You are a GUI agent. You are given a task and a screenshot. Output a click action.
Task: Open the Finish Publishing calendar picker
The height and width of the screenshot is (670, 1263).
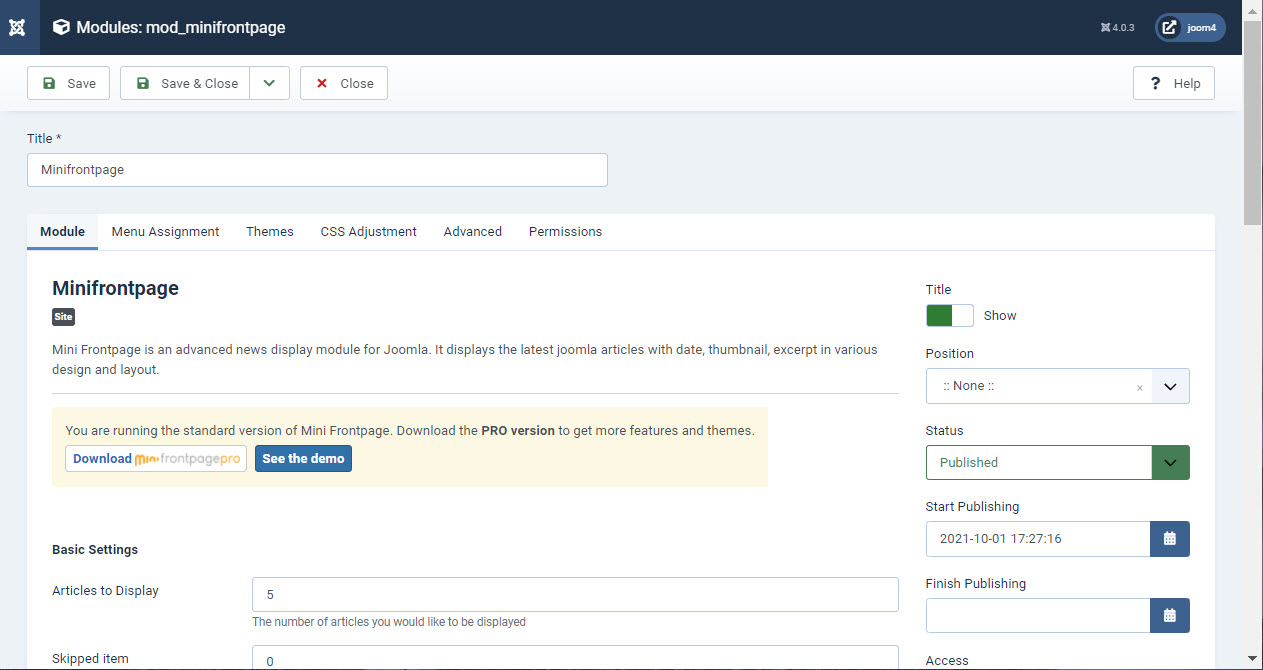[1169, 615]
